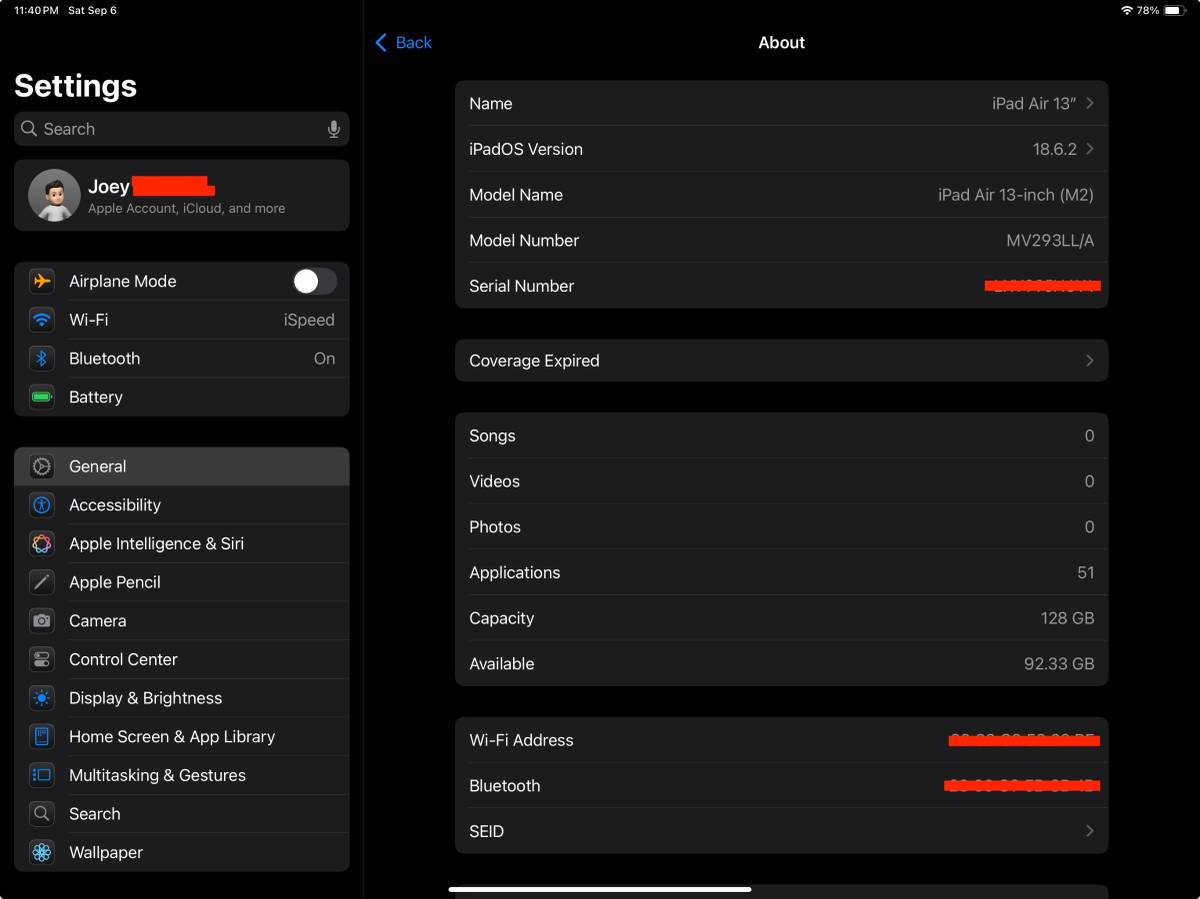1200x899 pixels.
Task: Select Wi-Fi in the sidebar
Action: click(x=181, y=320)
